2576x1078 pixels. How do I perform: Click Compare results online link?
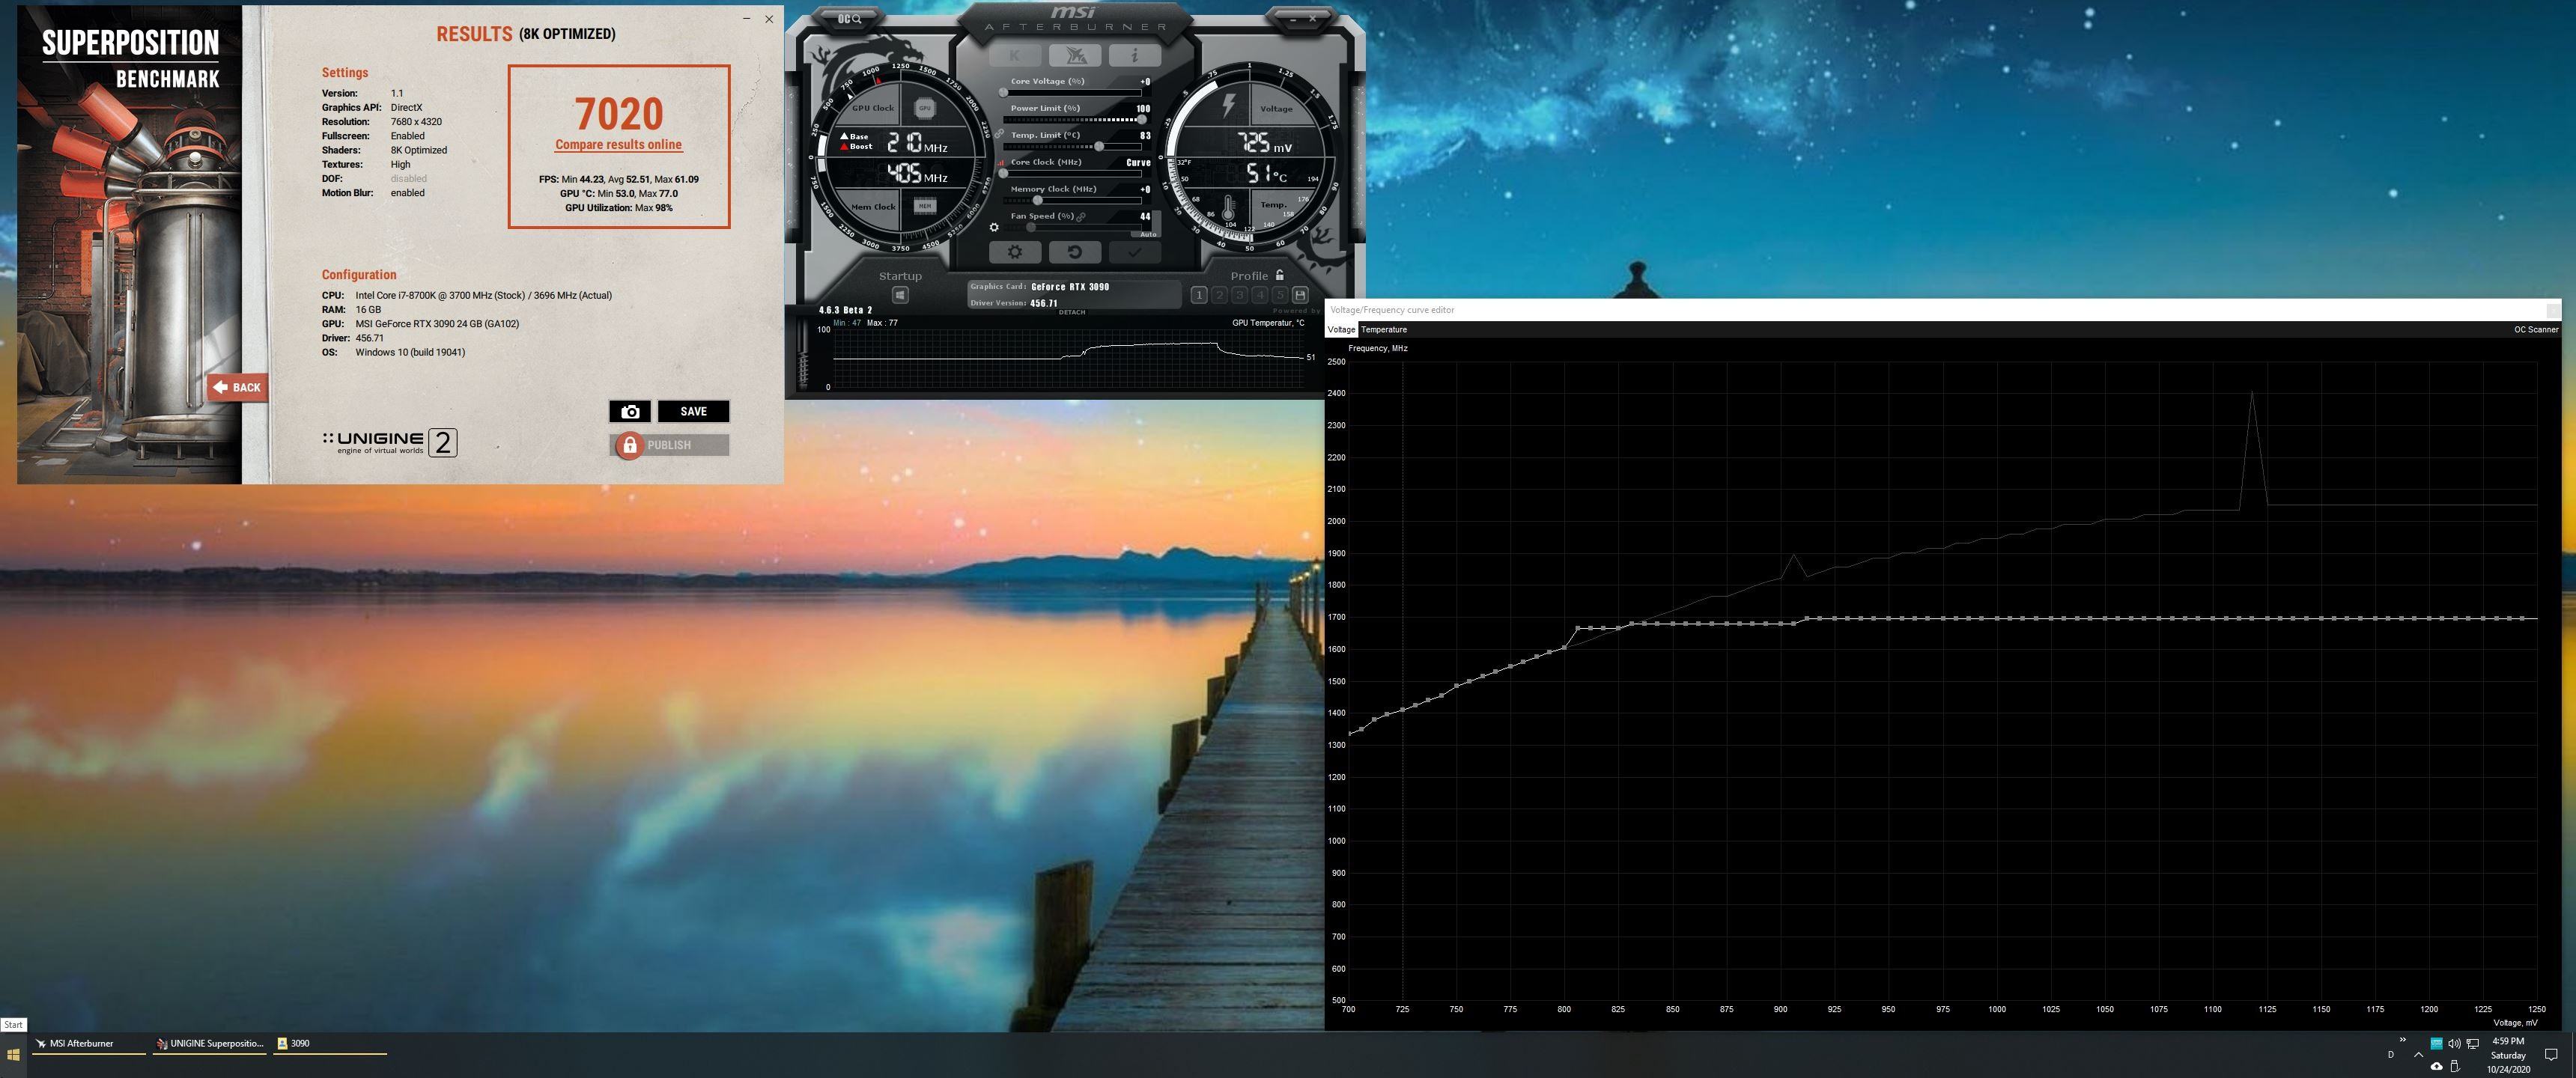coord(618,145)
